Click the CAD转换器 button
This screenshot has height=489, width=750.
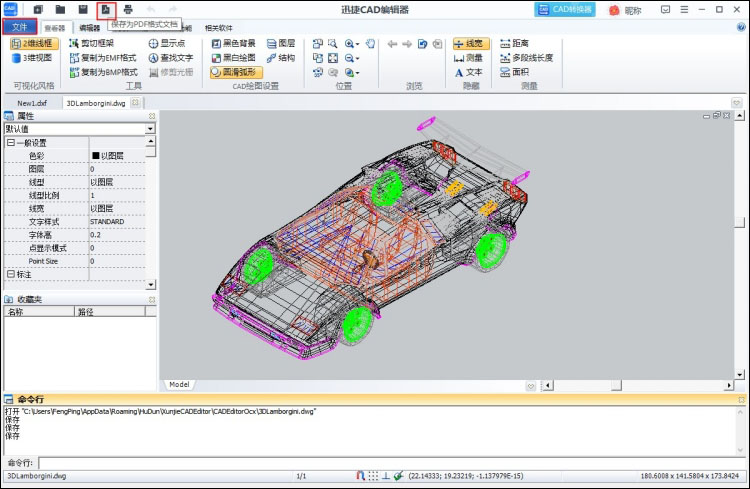tap(565, 10)
